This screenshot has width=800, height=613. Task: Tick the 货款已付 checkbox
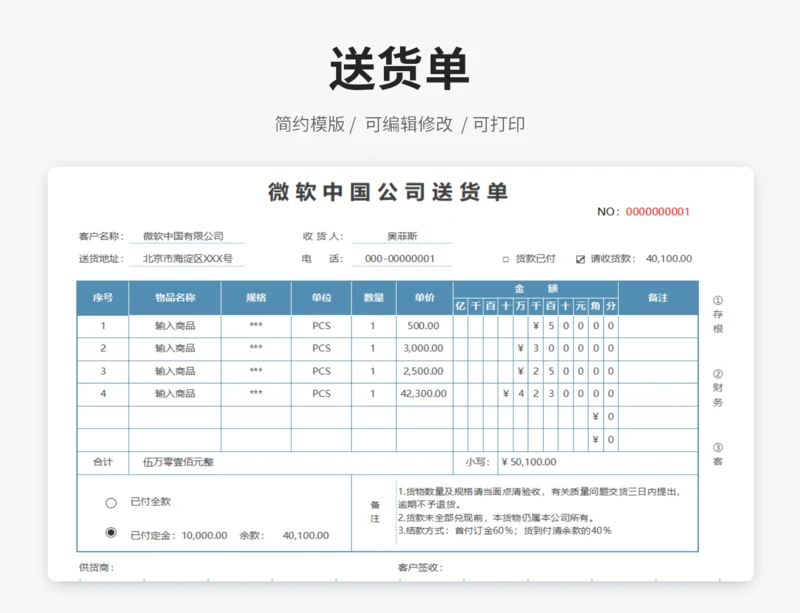(506, 259)
